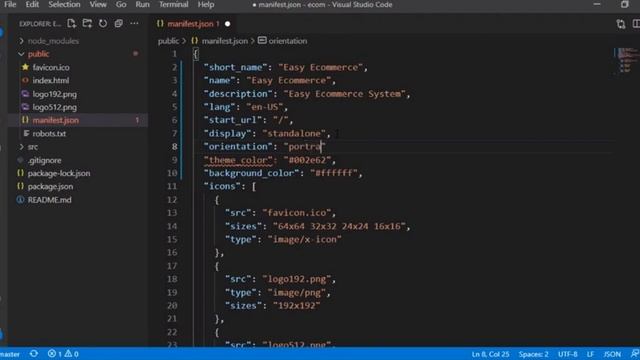The image size is (640, 360).
Task: Click the "start_url" key on line 6
Action: point(233,120)
